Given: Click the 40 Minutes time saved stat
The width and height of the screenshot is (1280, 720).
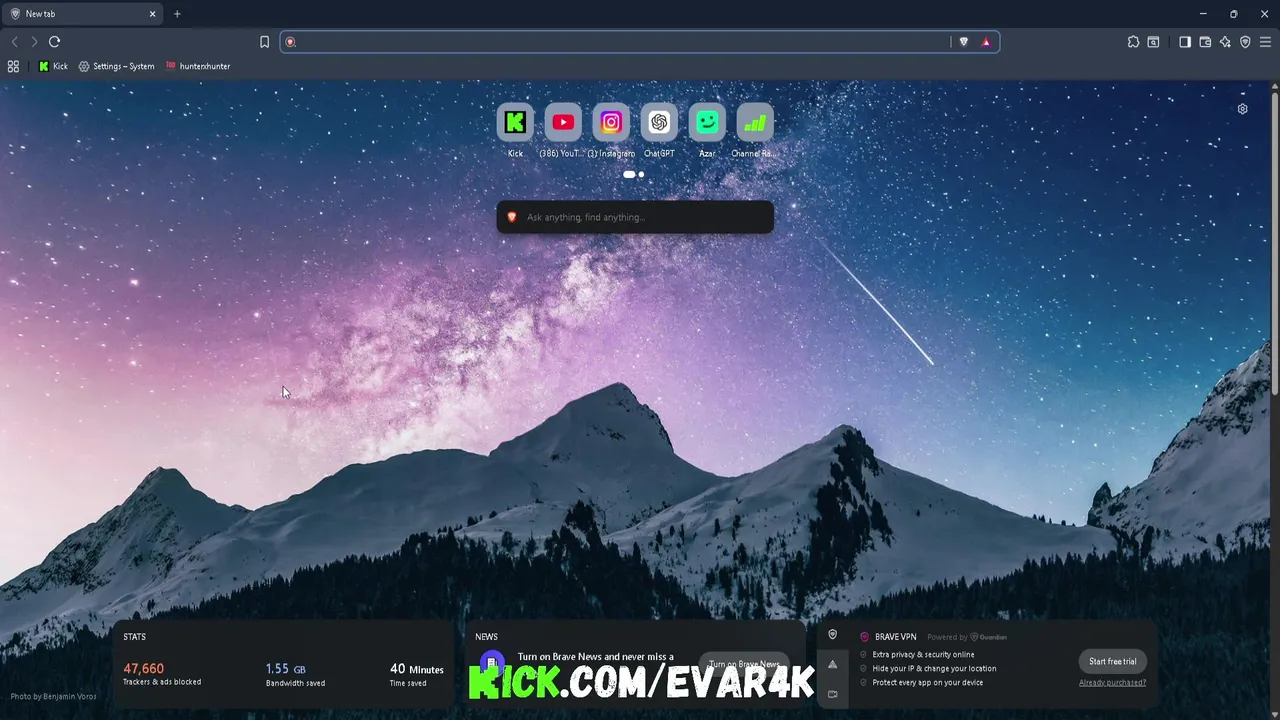Looking at the screenshot, I should point(416,674).
